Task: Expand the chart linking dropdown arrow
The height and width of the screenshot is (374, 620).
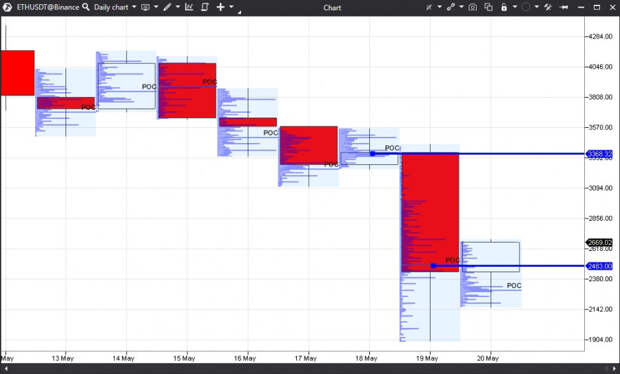Action: click(461, 7)
